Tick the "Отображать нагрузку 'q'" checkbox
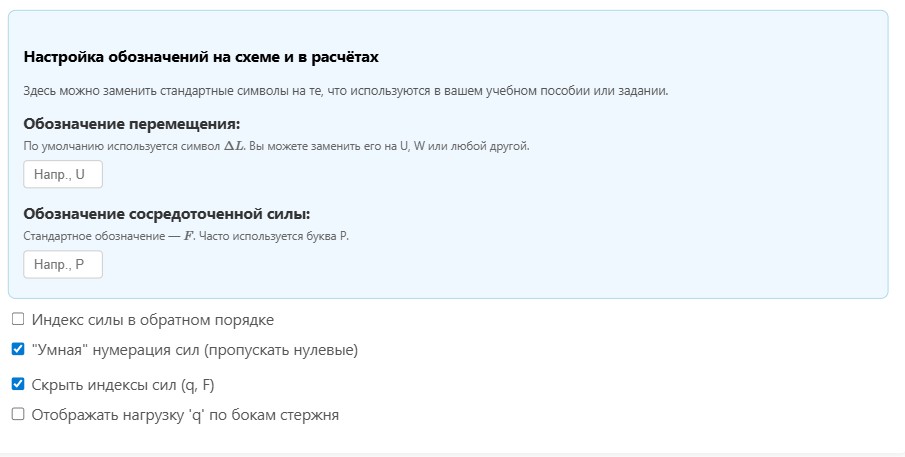This screenshot has height=457, width=905. coord(18,414)
